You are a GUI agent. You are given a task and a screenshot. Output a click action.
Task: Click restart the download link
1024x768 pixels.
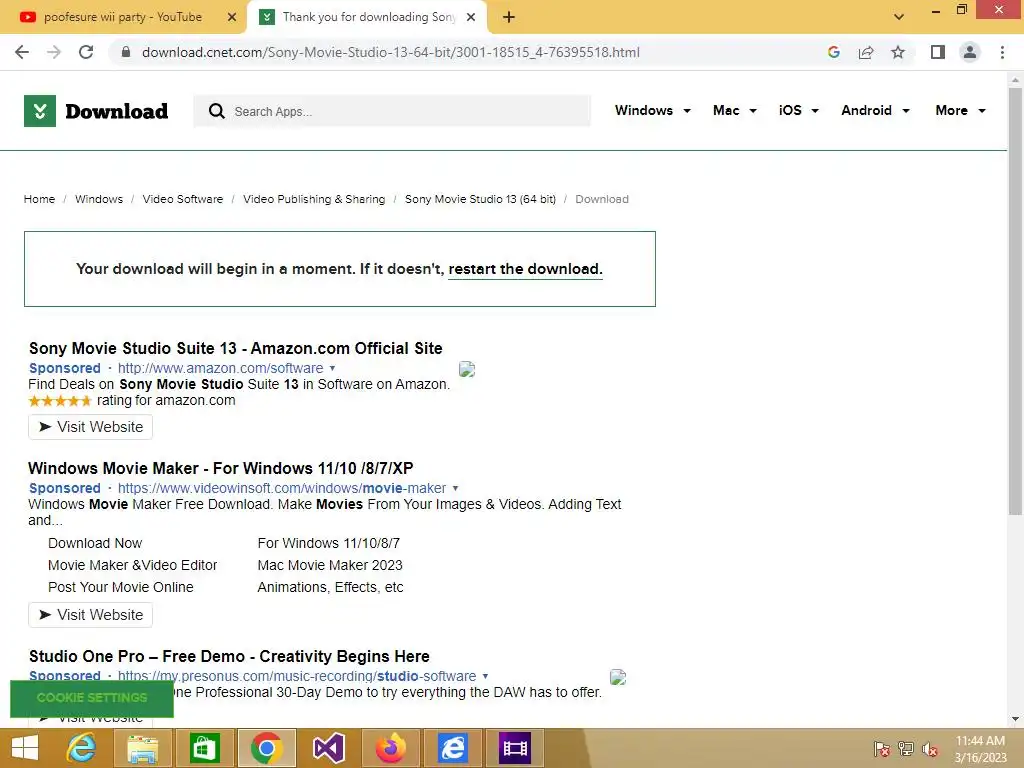[525, 269]
